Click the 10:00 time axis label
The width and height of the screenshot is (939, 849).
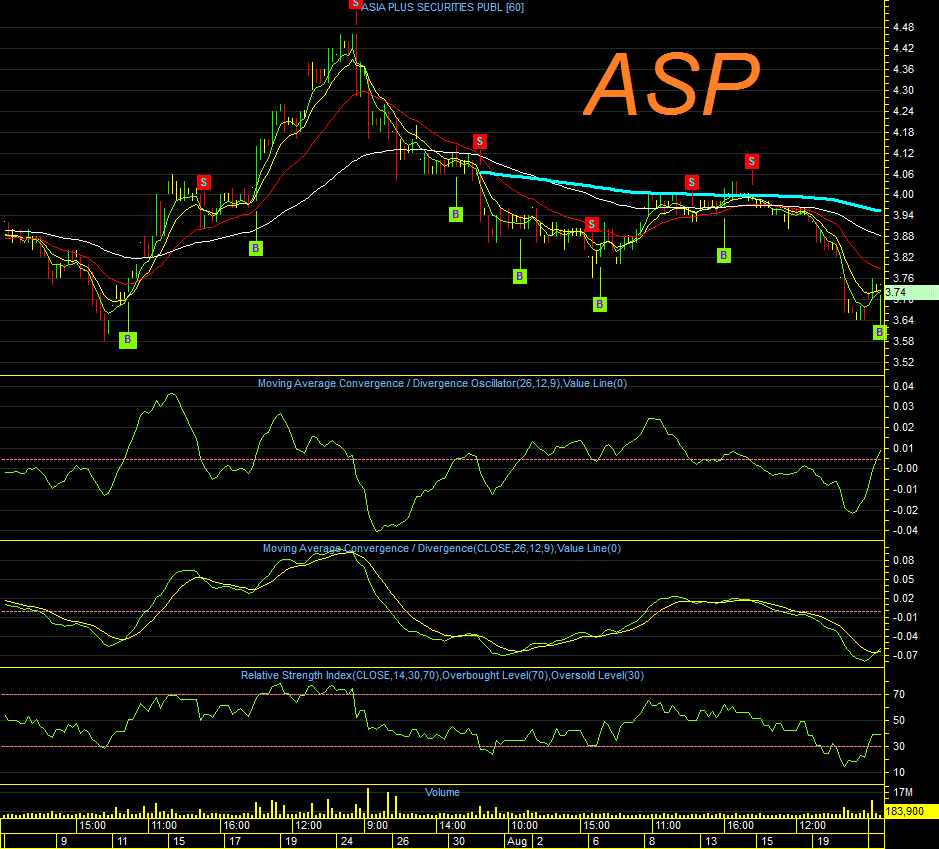coord(524,826)
